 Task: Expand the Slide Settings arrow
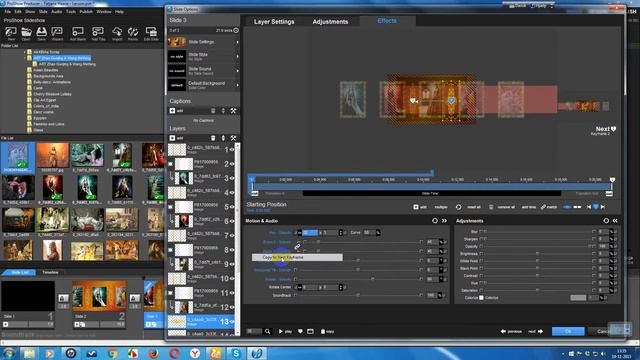coord(238,42)
